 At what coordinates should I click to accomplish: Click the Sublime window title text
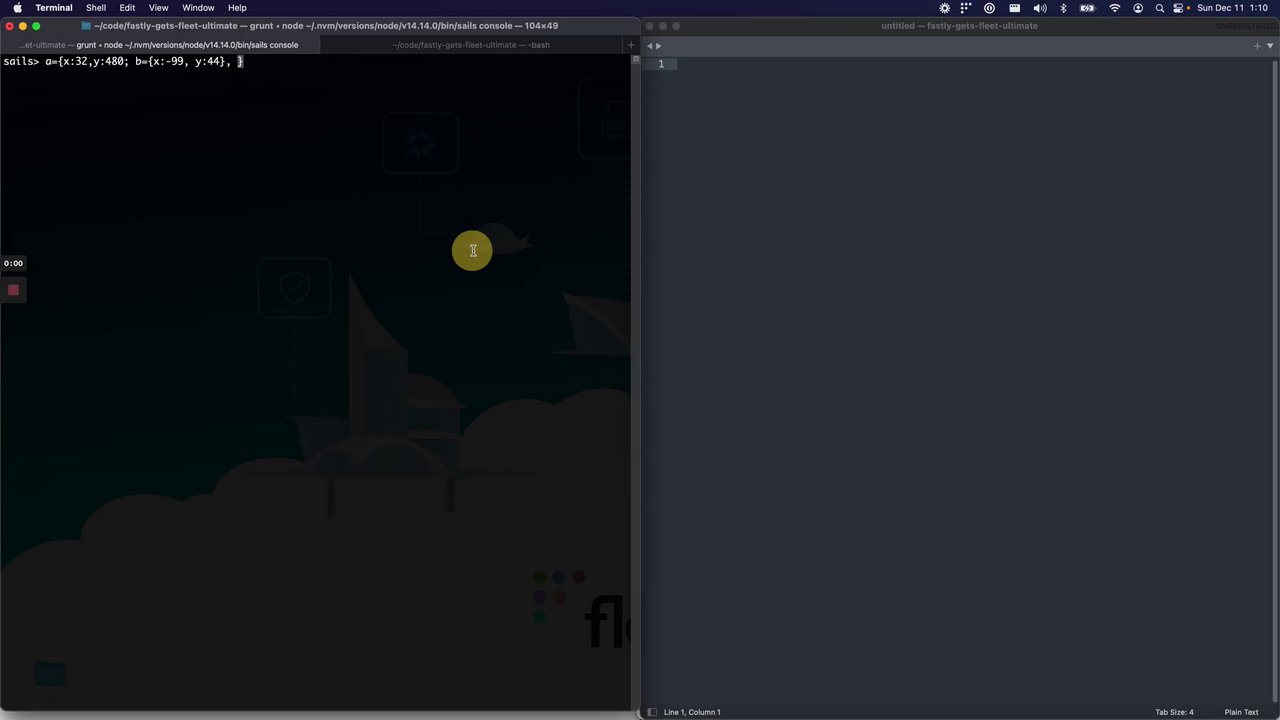pos(959,26)
